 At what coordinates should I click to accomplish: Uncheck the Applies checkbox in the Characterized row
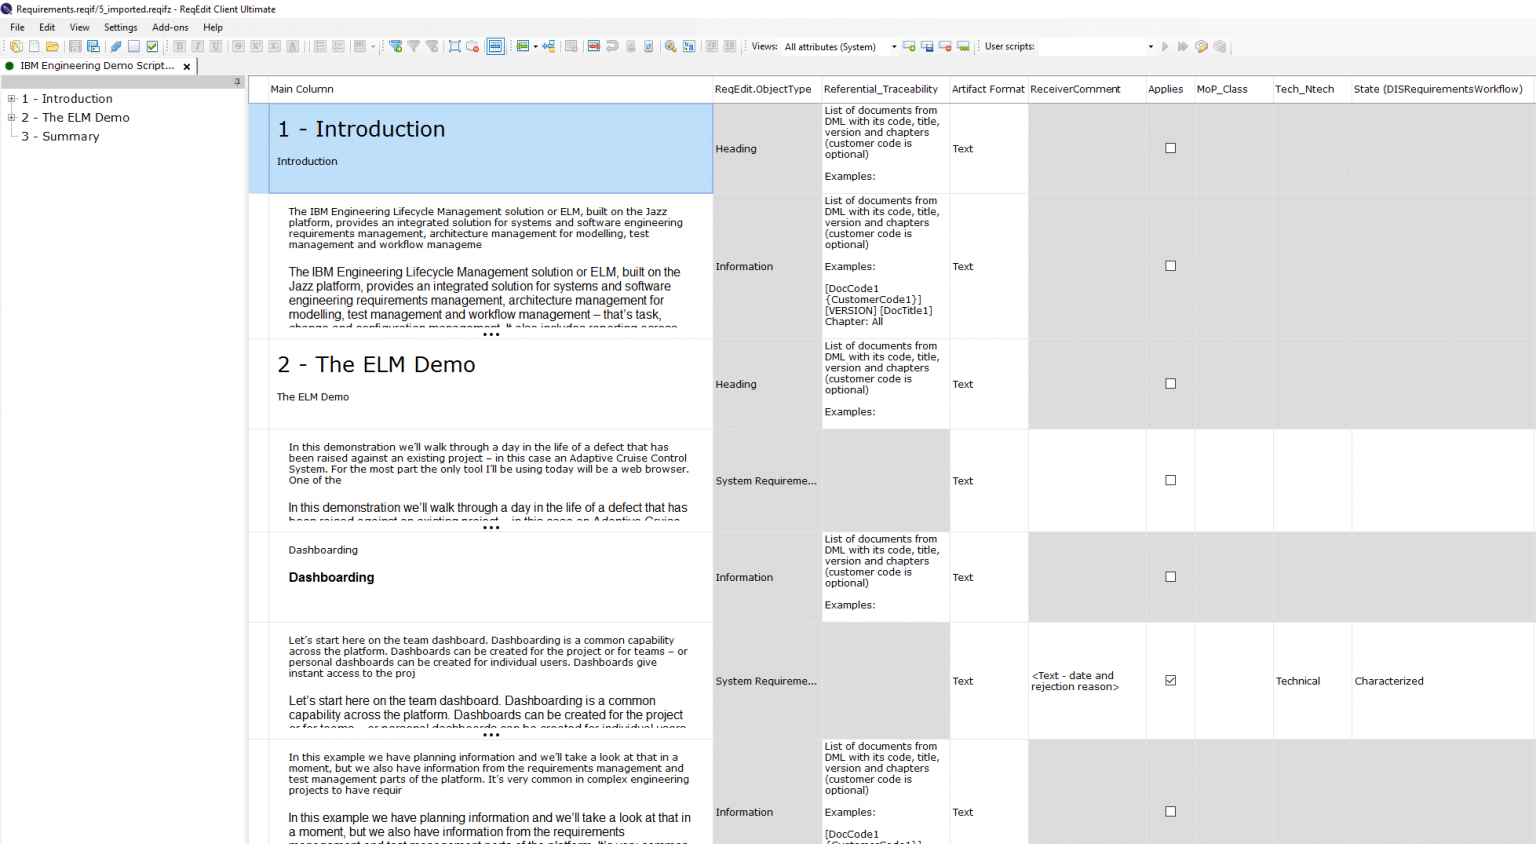point(1170,681)
